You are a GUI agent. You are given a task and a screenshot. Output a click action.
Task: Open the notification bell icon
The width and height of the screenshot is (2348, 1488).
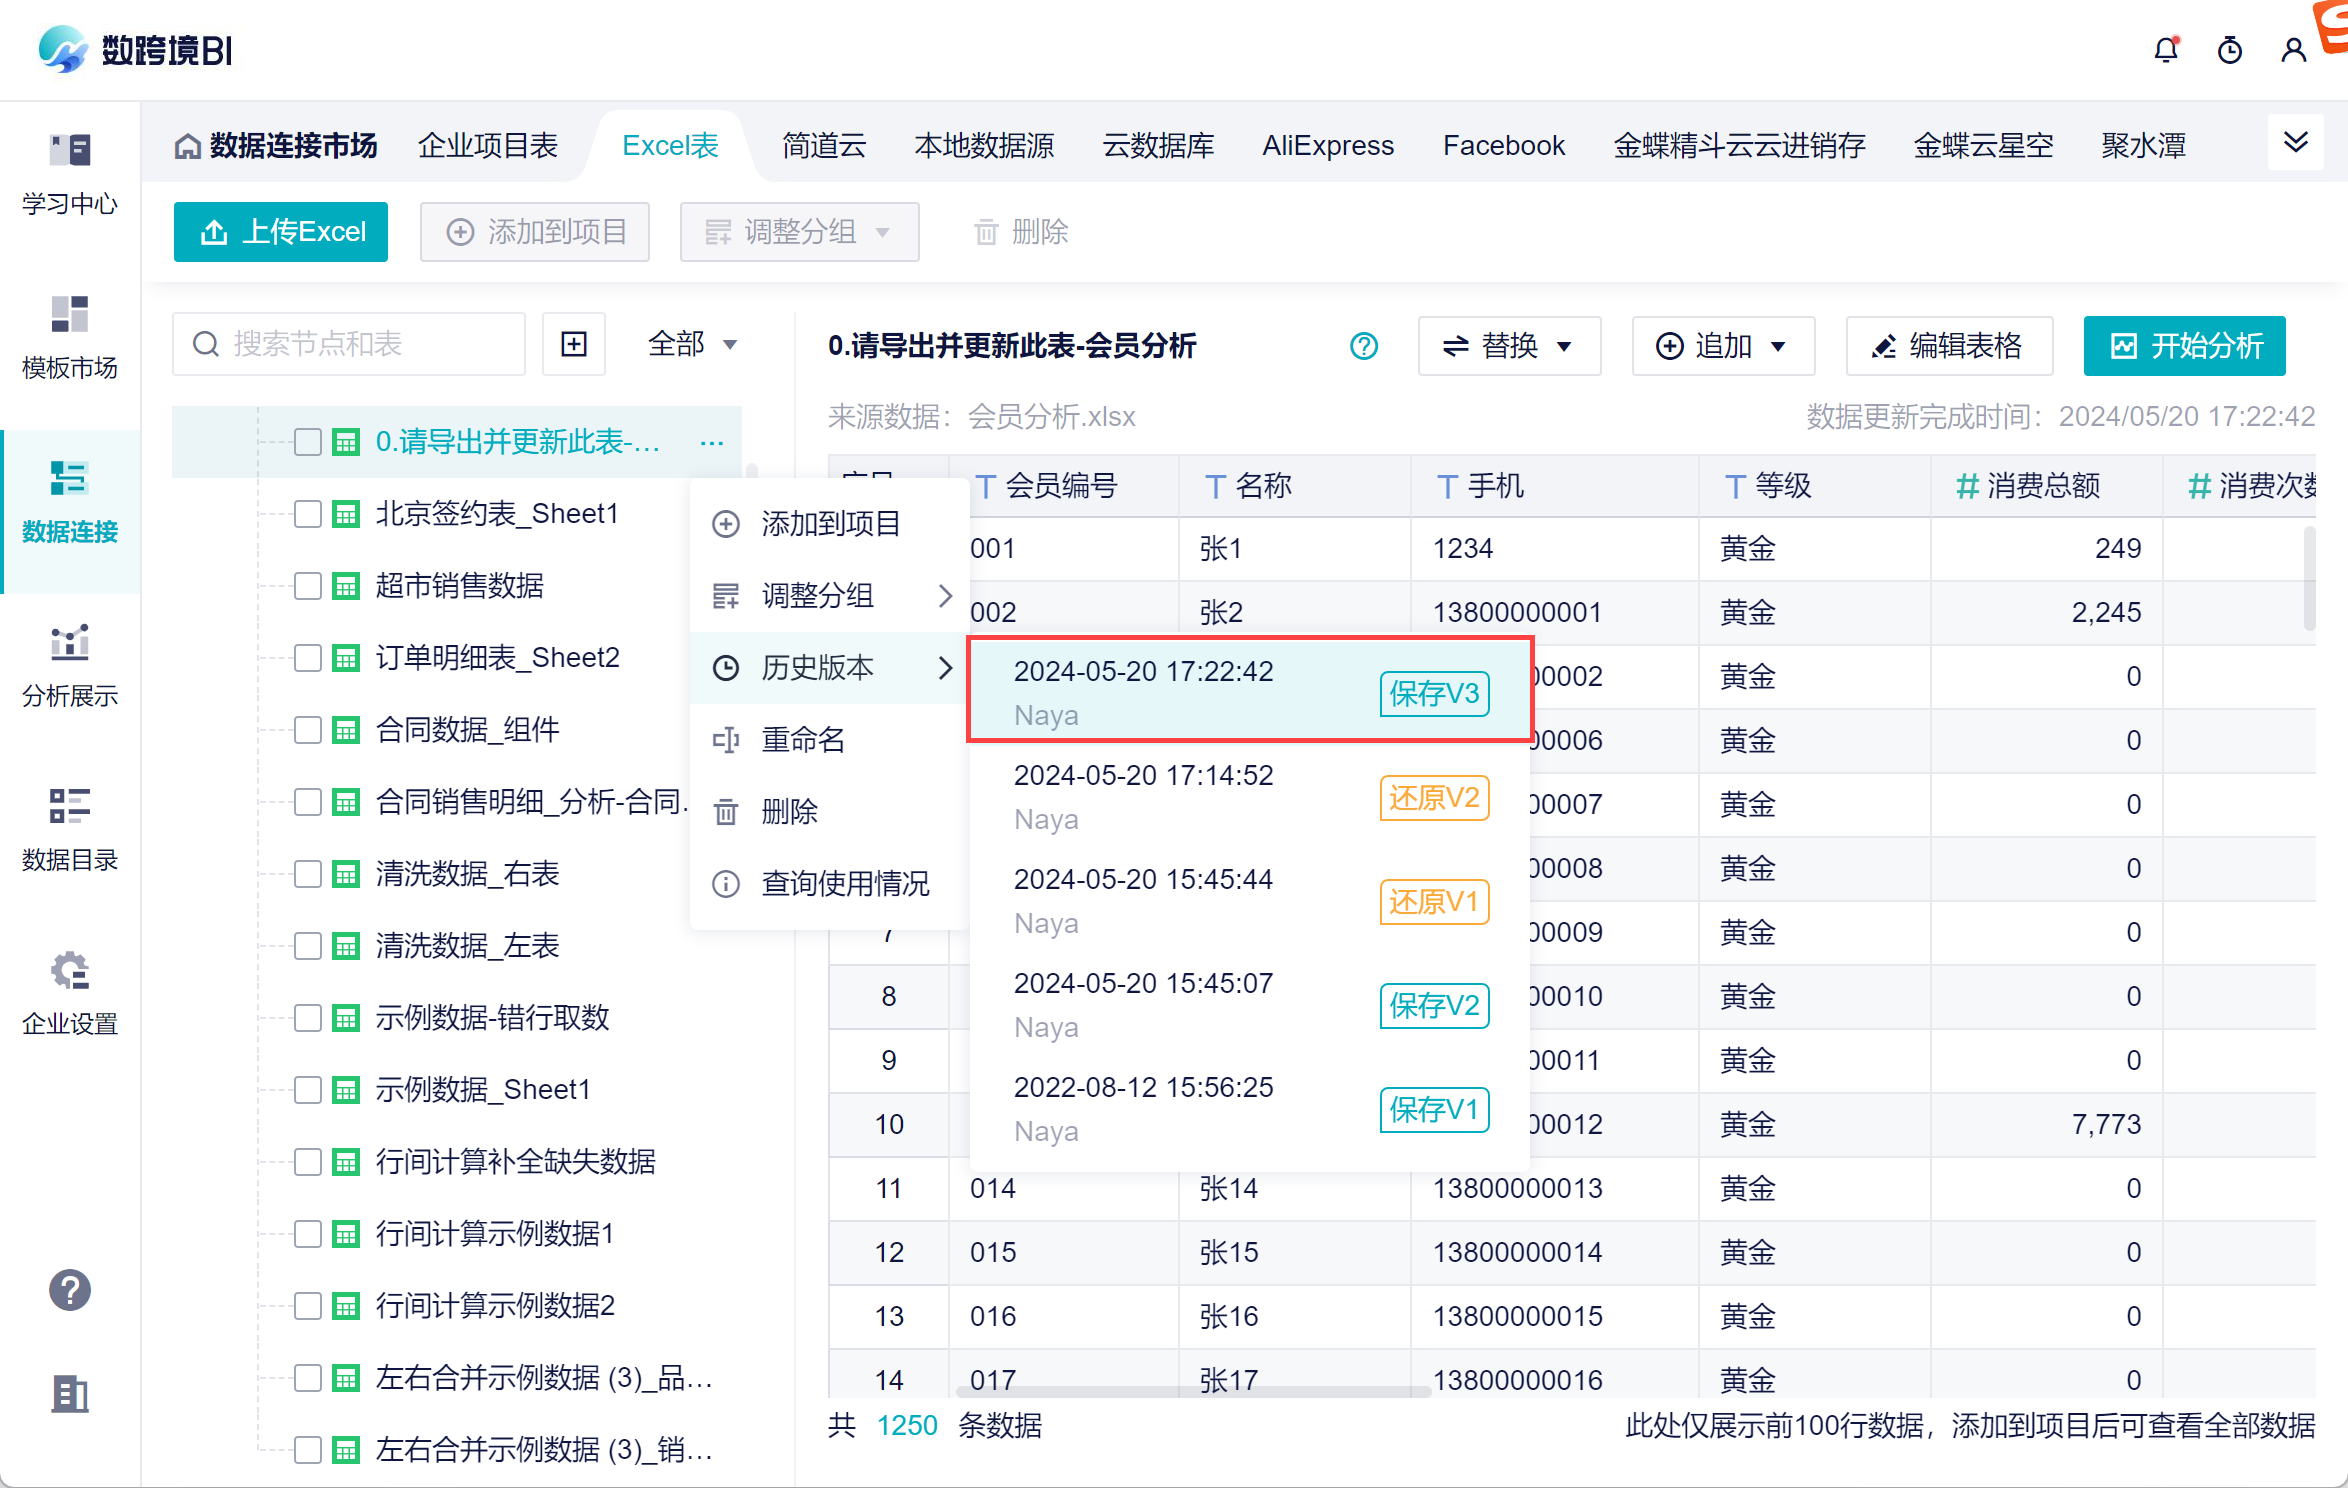point(2165,50)
